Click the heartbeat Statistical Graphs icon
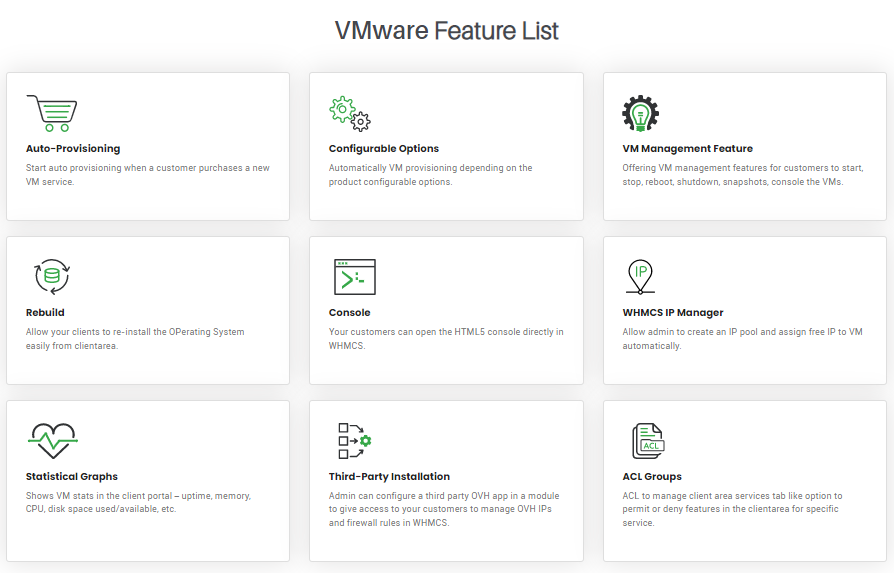 click(x=52, y=441)
